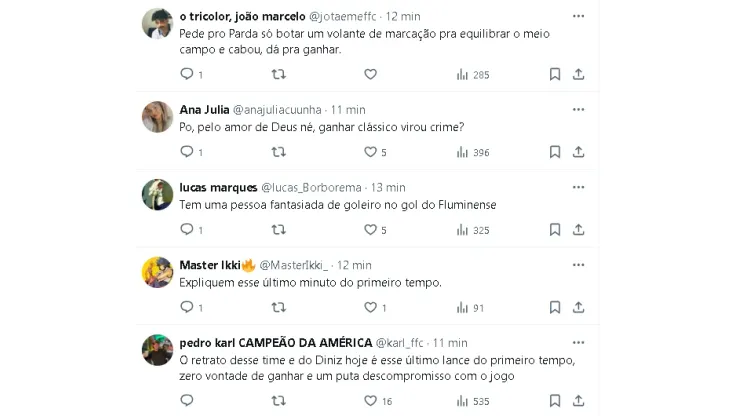Screen dimensions: 740x416
Task: Share João Marcelo's tweet
Action: [579, 74]
